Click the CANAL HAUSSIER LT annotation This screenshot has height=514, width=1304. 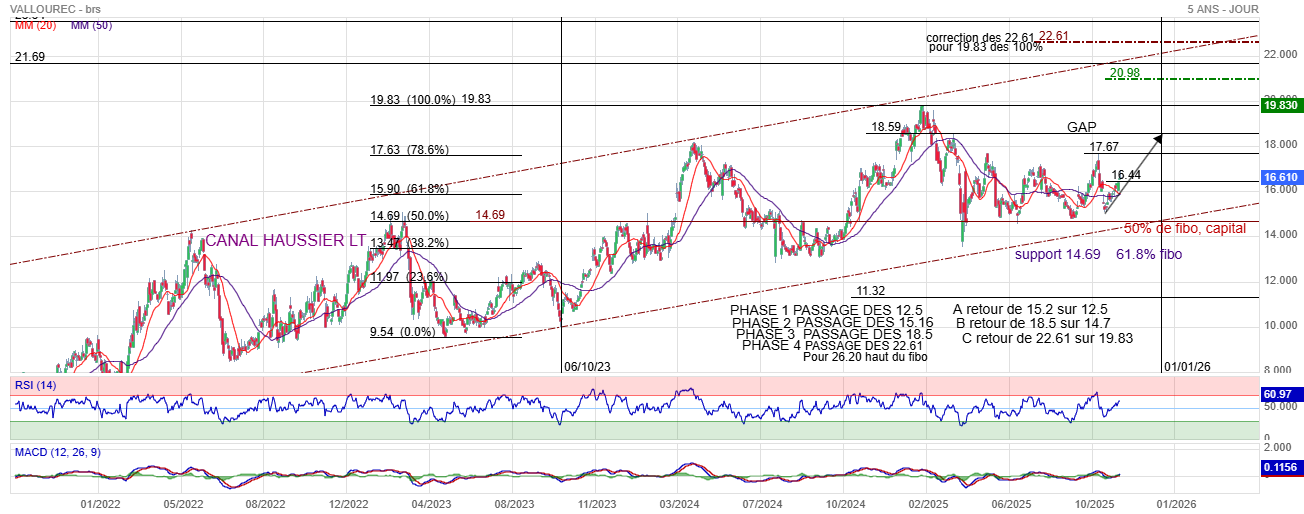[285, 240]
